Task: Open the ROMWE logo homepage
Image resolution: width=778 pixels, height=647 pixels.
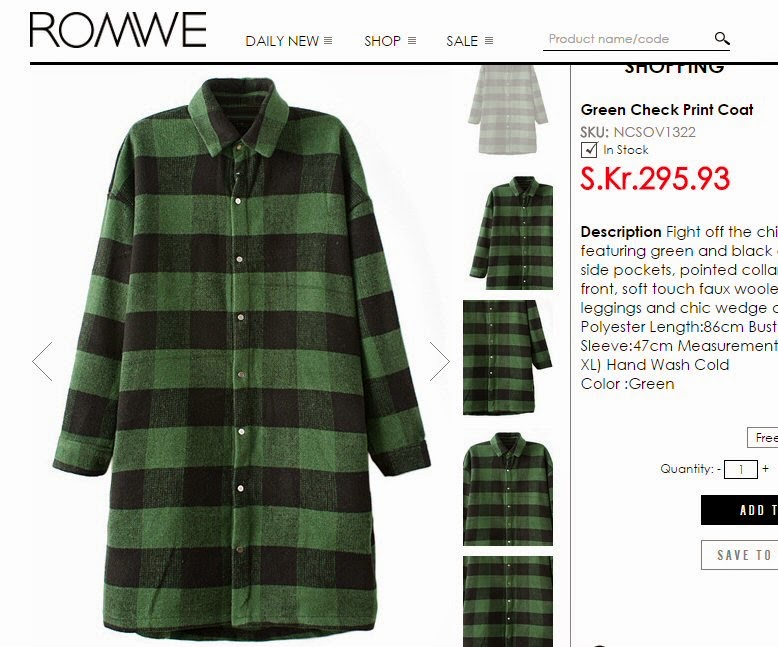Action: (118, 30)
